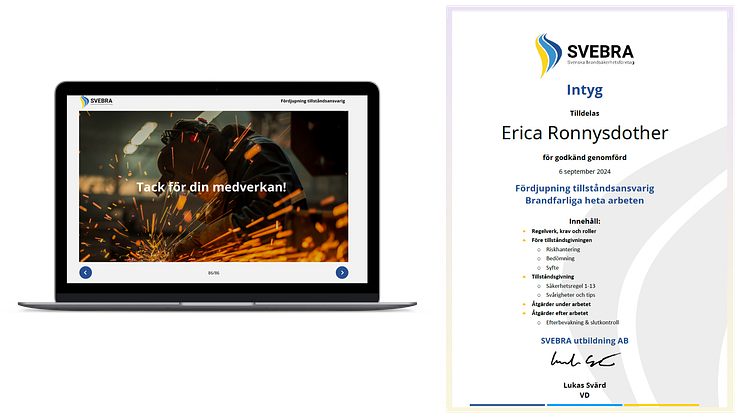Image resolution: width=746 pixels, height=419 pixels.
Task: Click the SVEBRA logo on the certificate
Action: [585, 56]
